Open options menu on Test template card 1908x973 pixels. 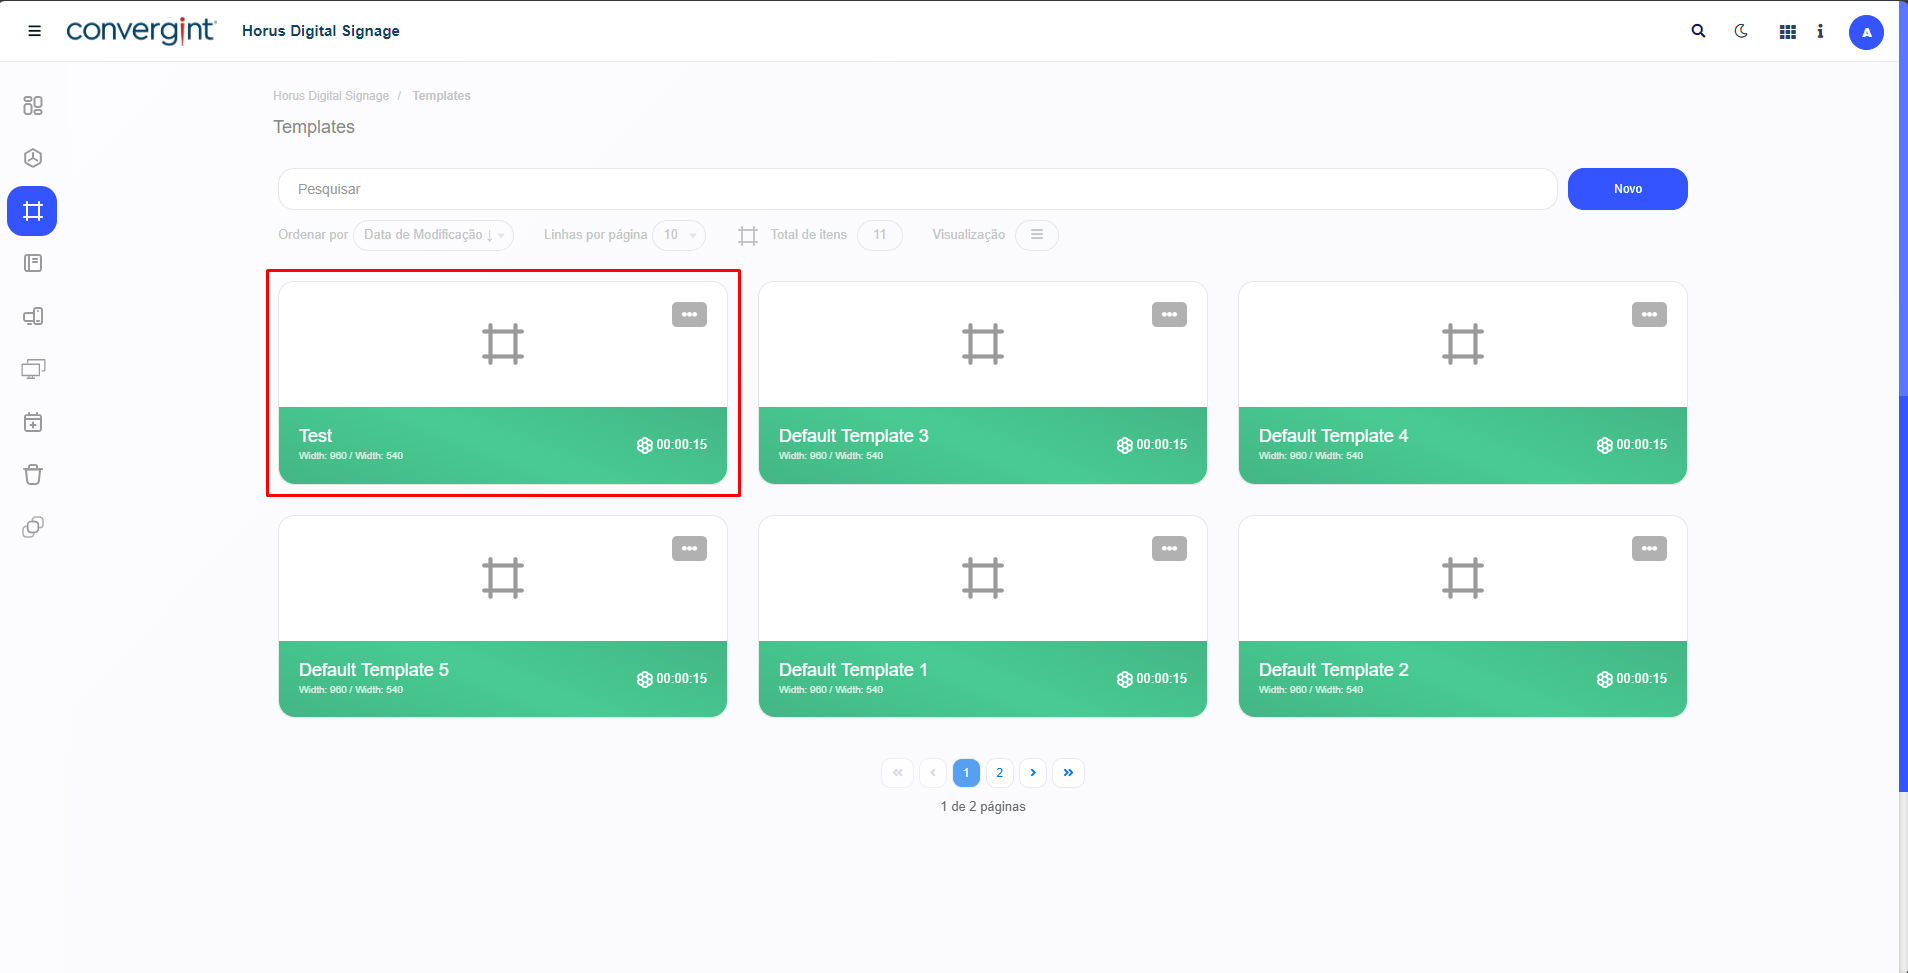coord(689,315)
